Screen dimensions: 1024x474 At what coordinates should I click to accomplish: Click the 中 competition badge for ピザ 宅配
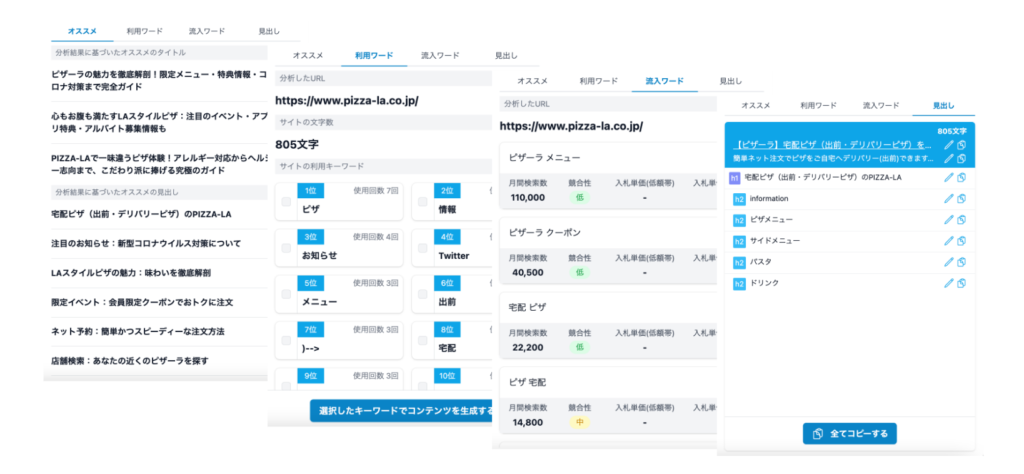tap(579, 422)
